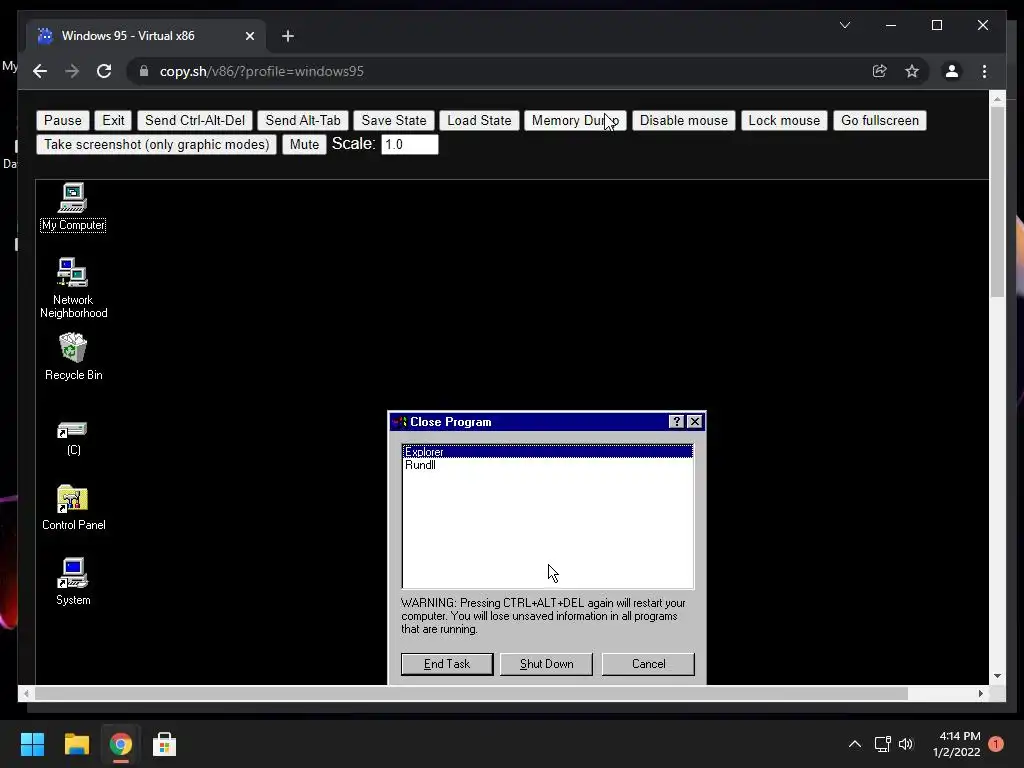
Task: Click the scrollbar up arrow
Action: [x=997, y=99]
